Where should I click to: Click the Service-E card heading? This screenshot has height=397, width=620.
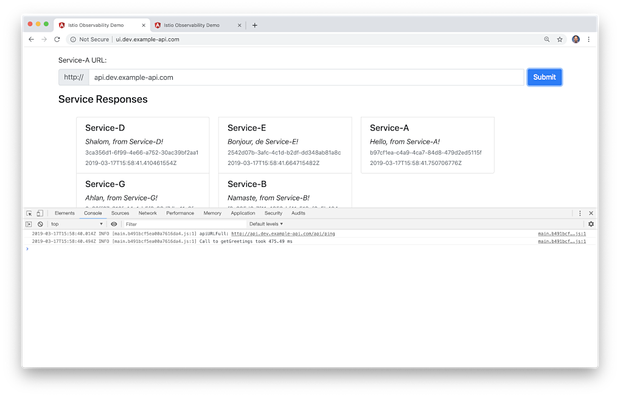[246, 128]
